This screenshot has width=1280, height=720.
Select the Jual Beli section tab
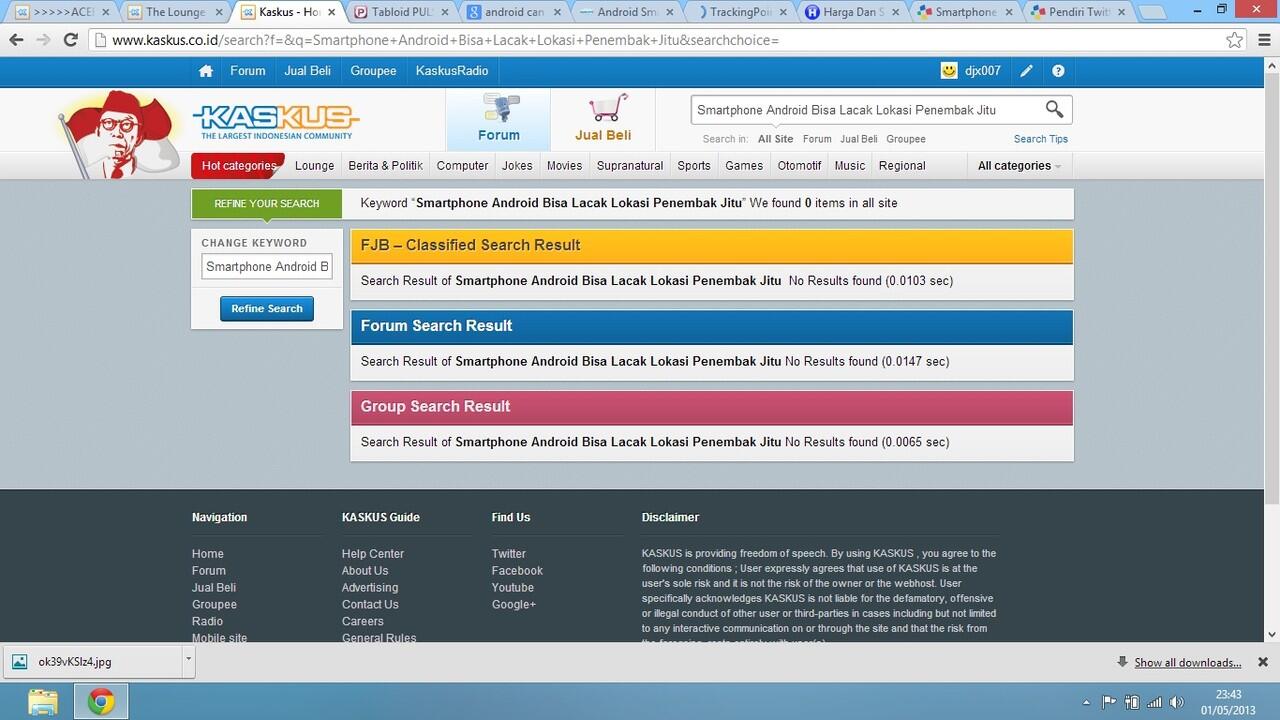tap(603, 119)
